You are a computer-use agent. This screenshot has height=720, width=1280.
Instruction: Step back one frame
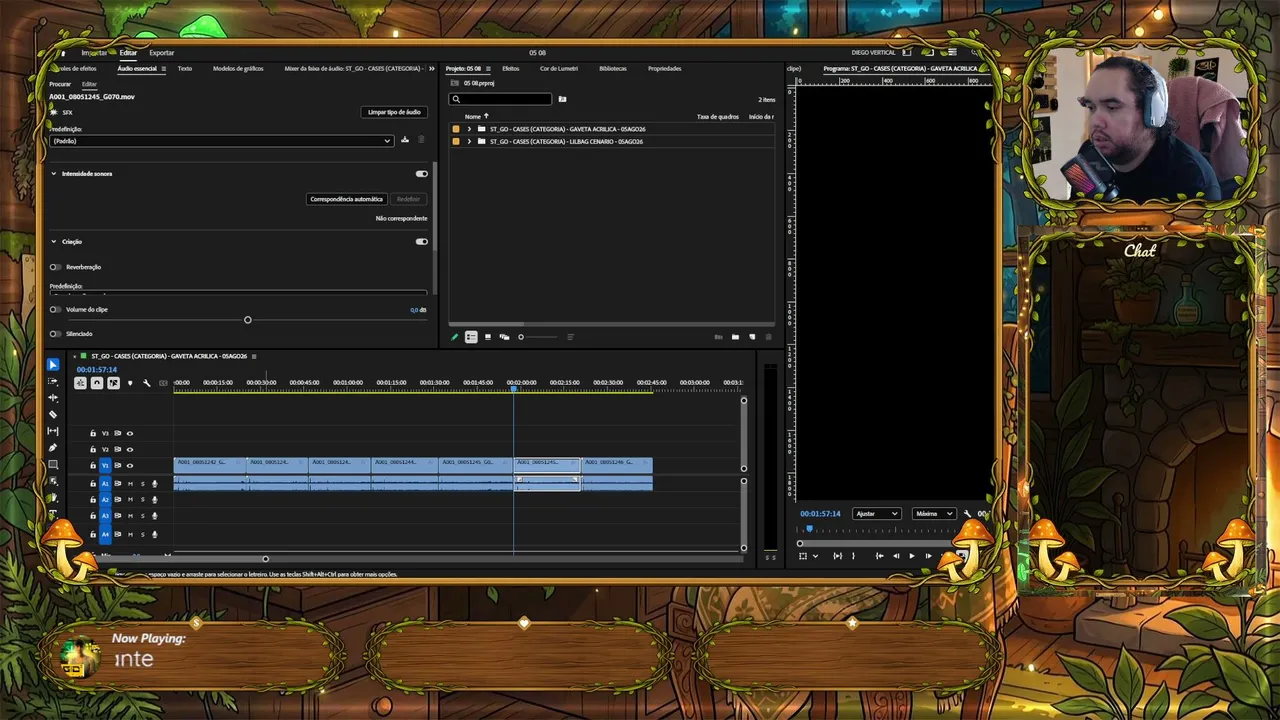tap(895, 556)
